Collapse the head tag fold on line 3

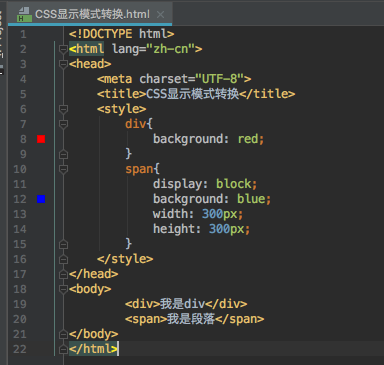pyautogui.click(x=63, y=64)
